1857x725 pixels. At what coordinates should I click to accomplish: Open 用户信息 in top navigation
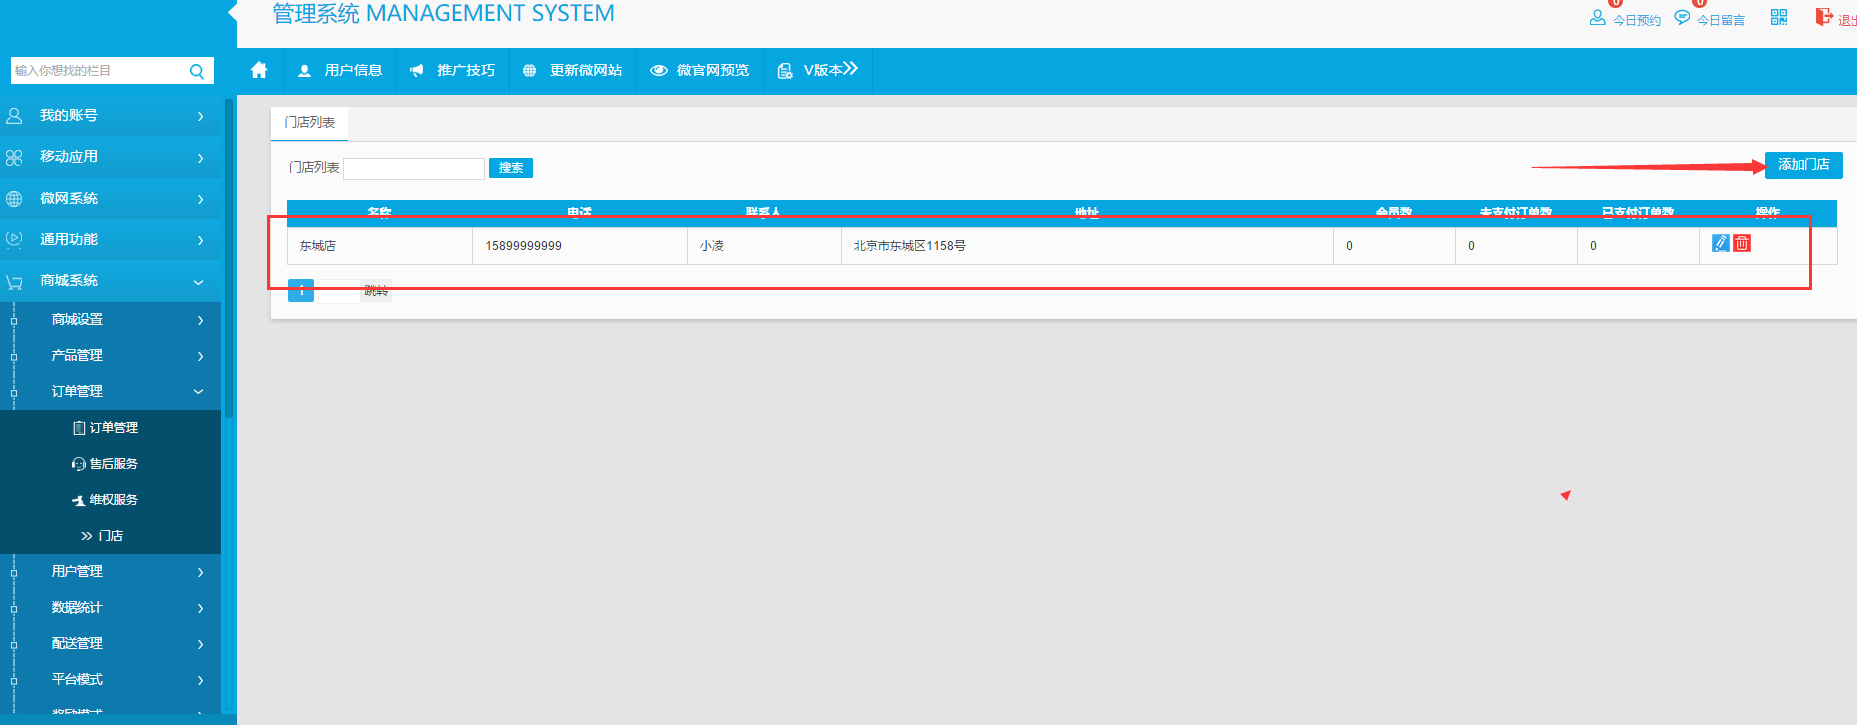341,71
